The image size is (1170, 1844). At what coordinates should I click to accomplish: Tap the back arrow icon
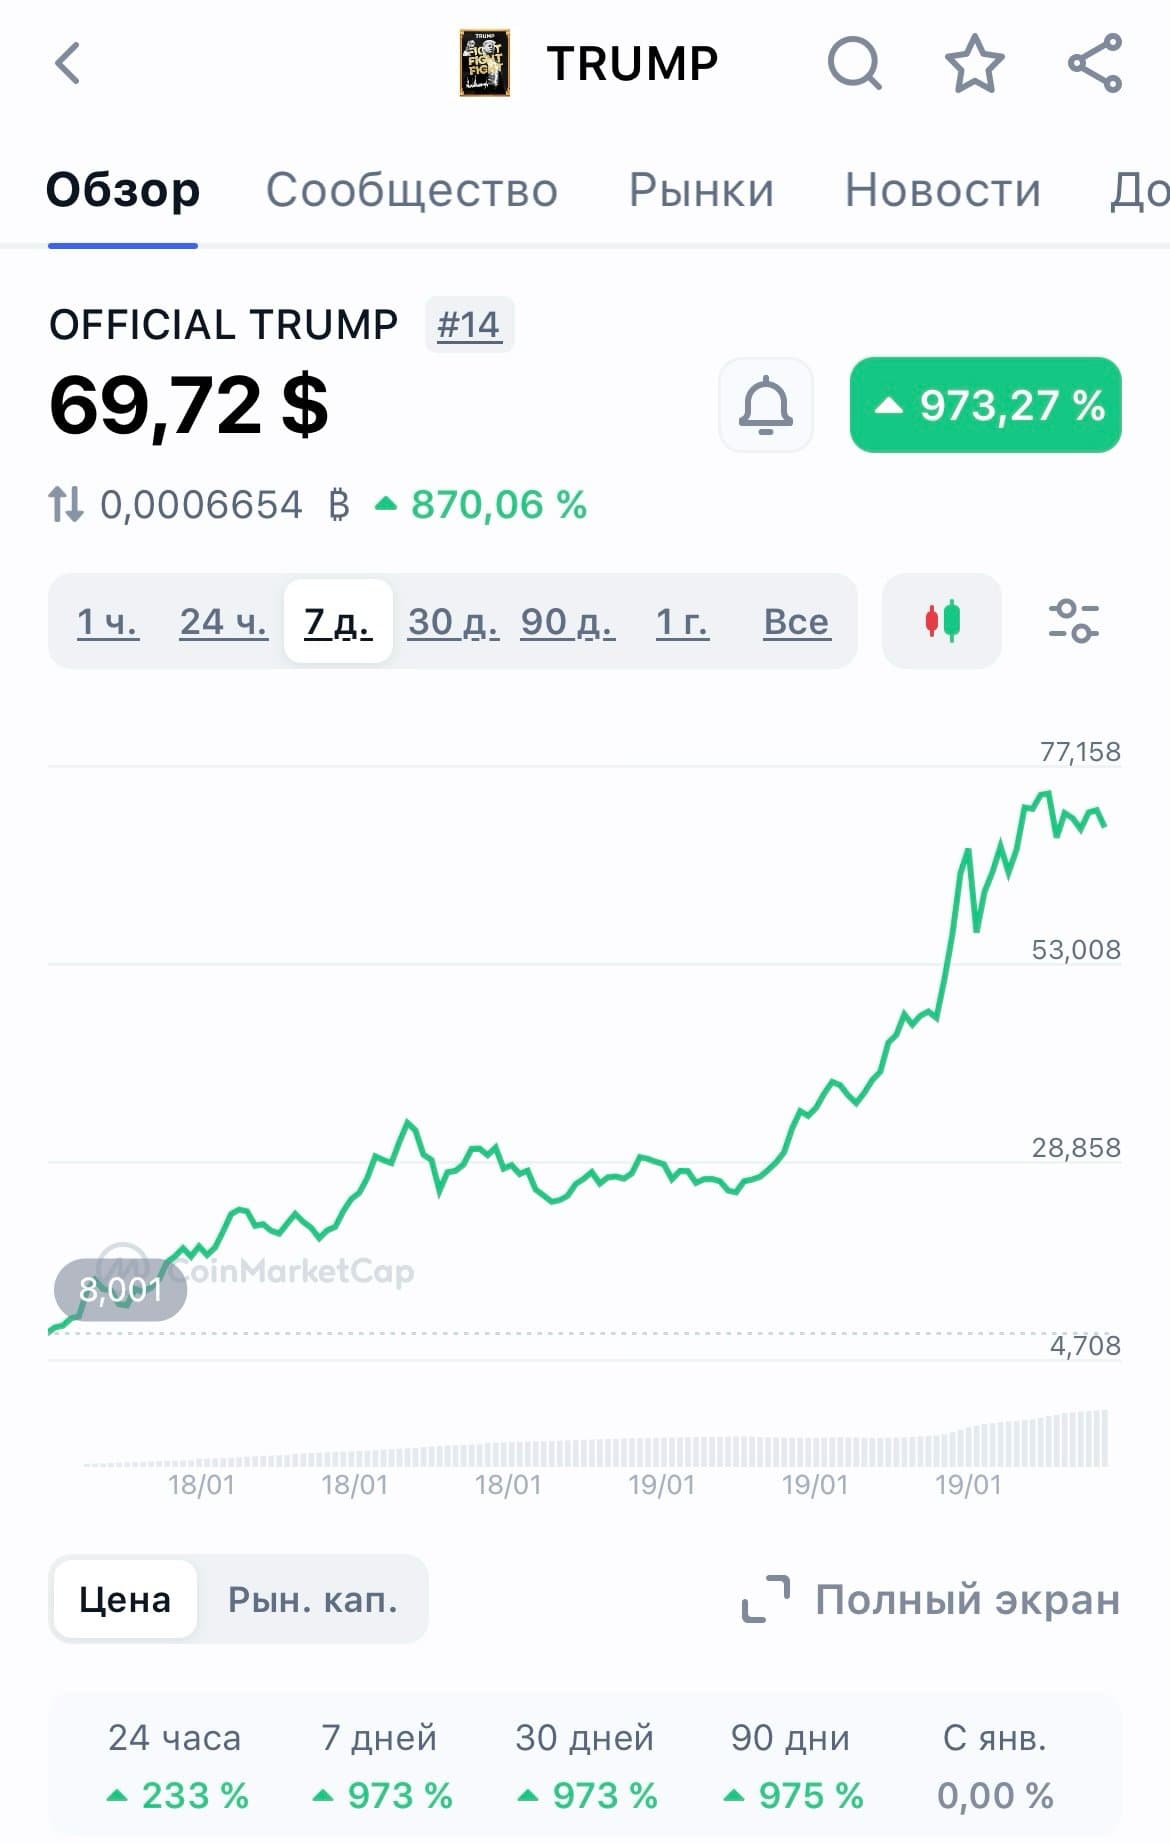pos(68,64)
